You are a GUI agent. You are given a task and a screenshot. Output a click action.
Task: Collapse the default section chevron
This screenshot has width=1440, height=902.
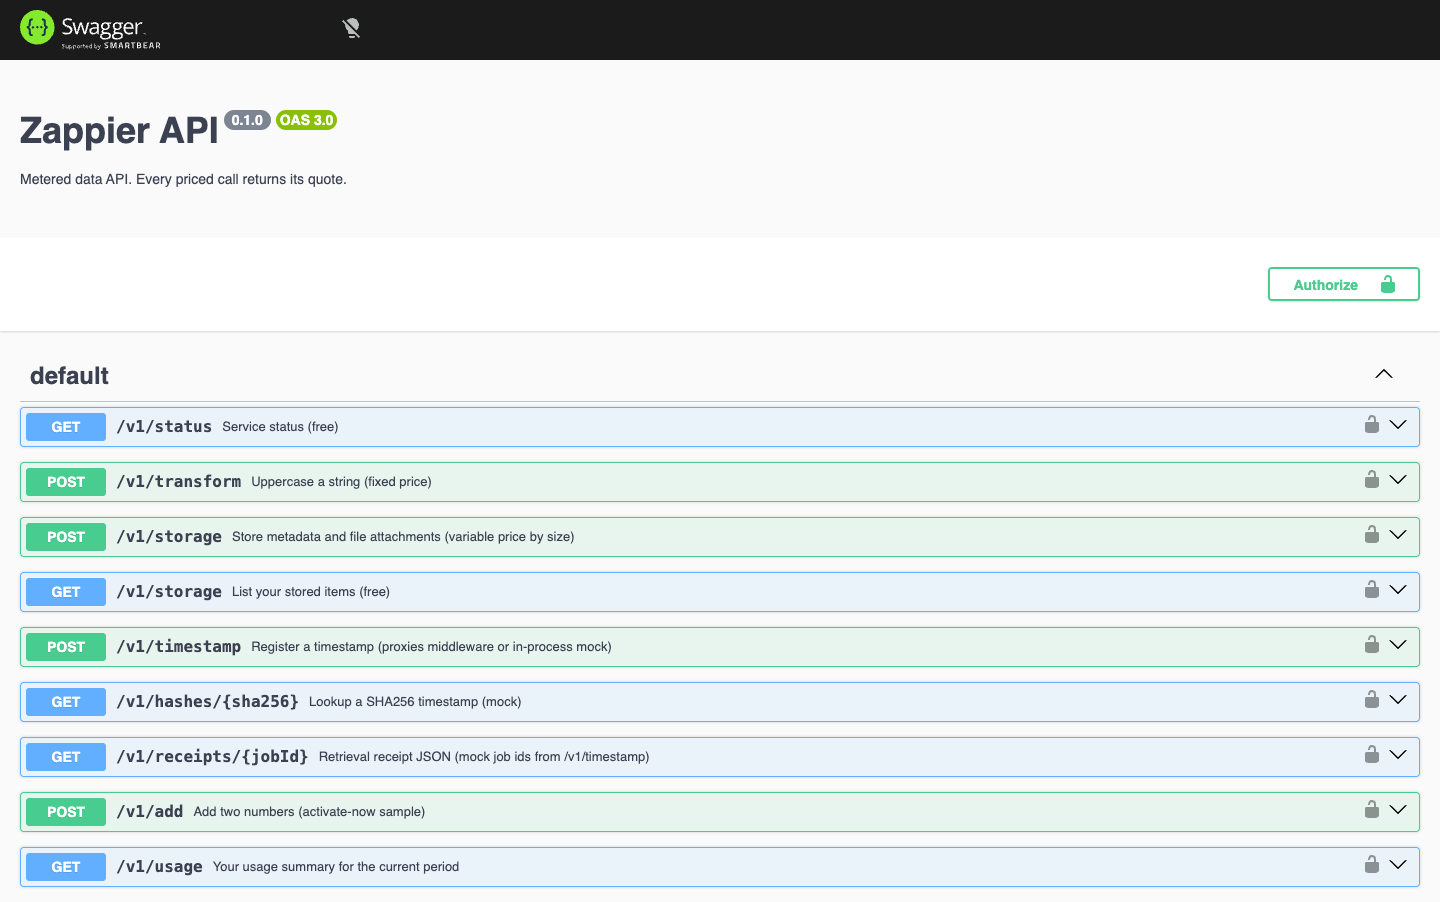click(1384, 374)
